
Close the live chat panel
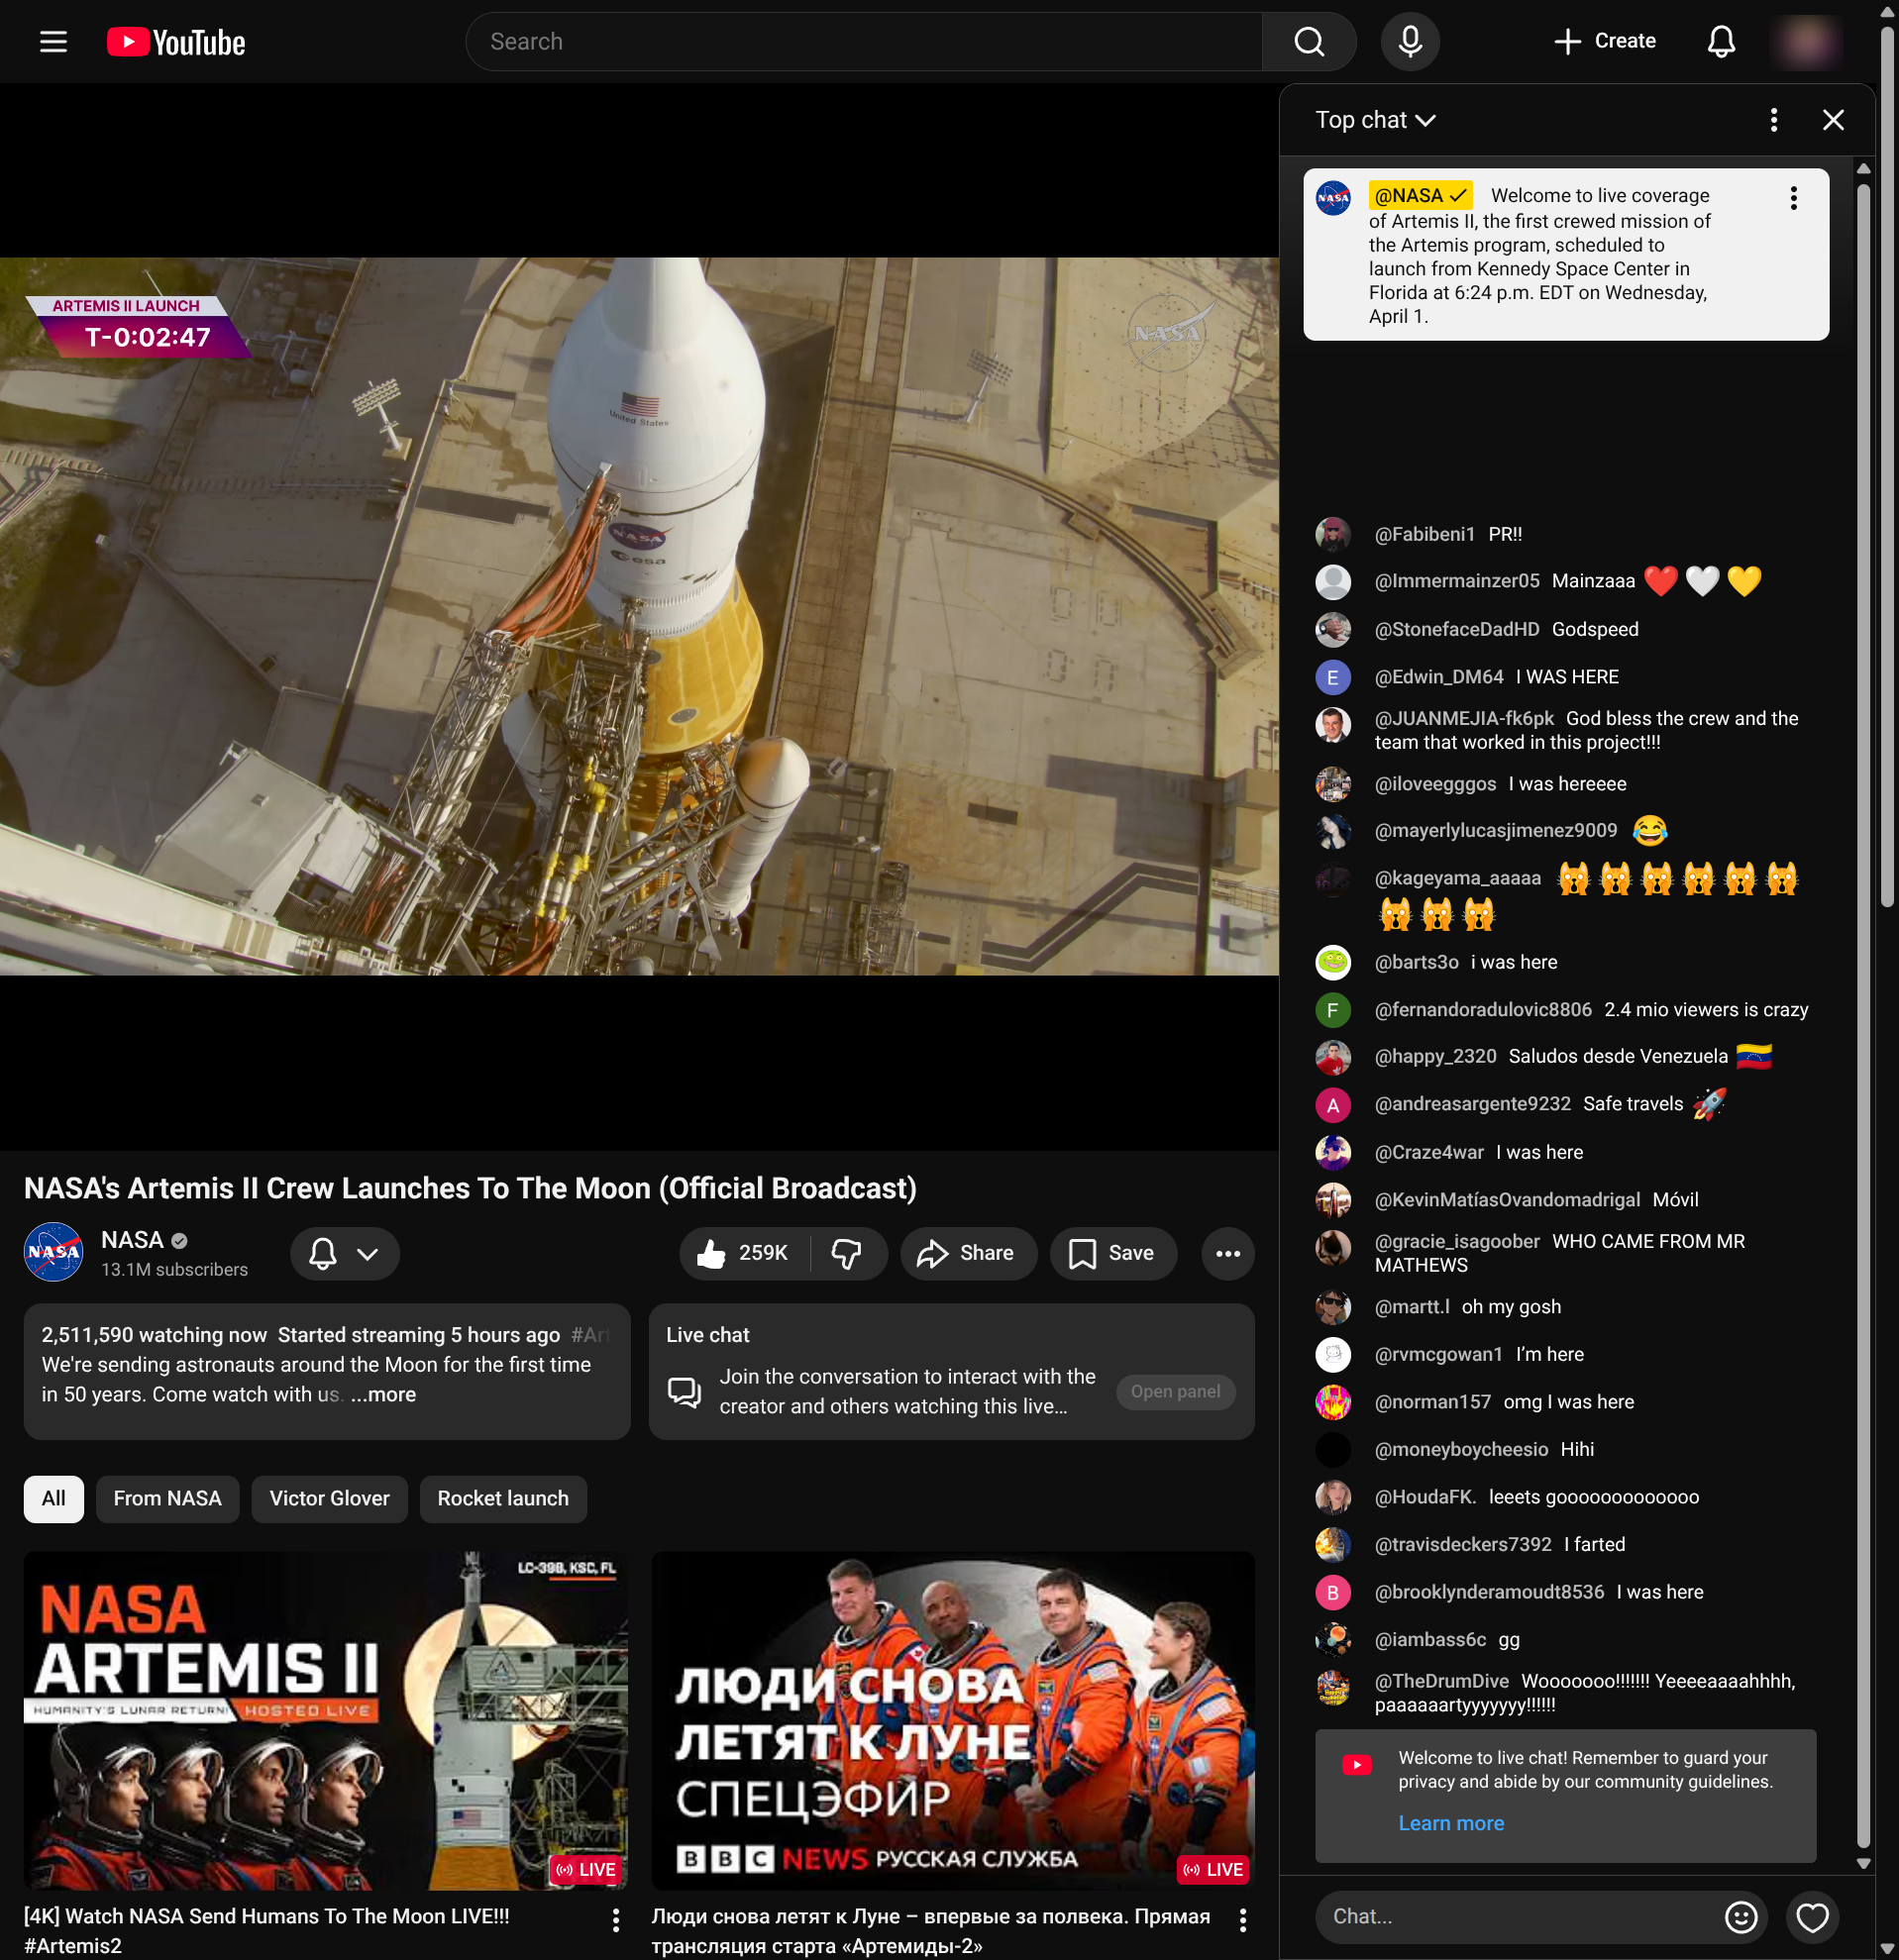click(x=1832, y=120)
